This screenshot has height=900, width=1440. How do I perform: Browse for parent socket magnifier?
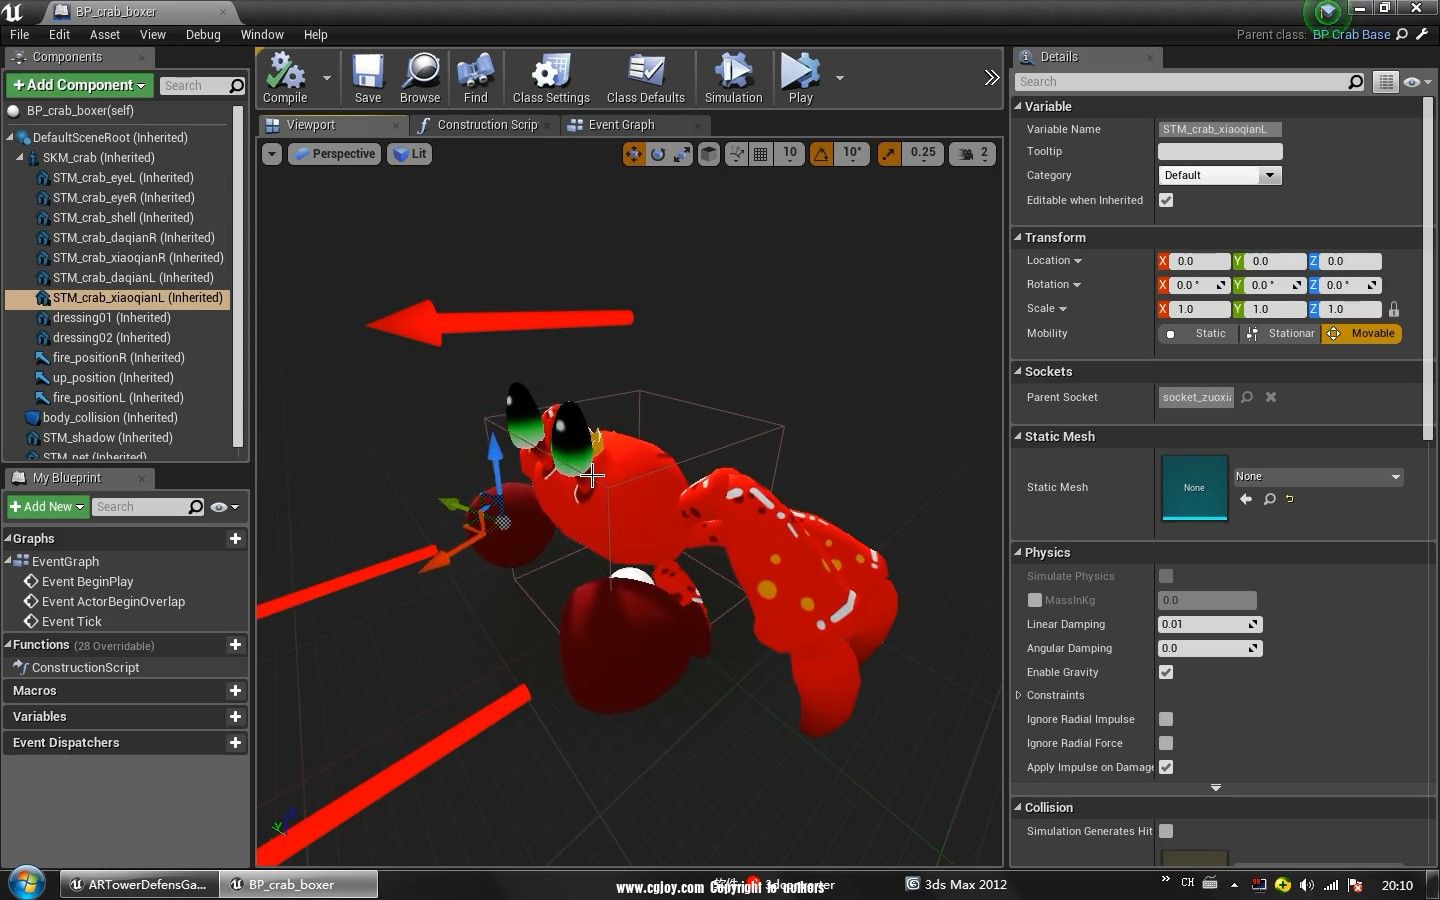click(1247, 397)
